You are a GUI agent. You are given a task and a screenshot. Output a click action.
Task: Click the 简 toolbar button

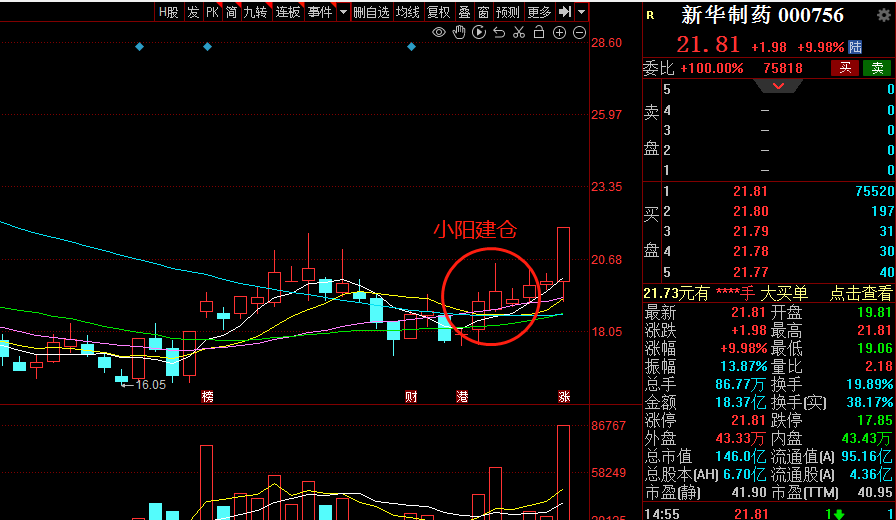[231, 12]
